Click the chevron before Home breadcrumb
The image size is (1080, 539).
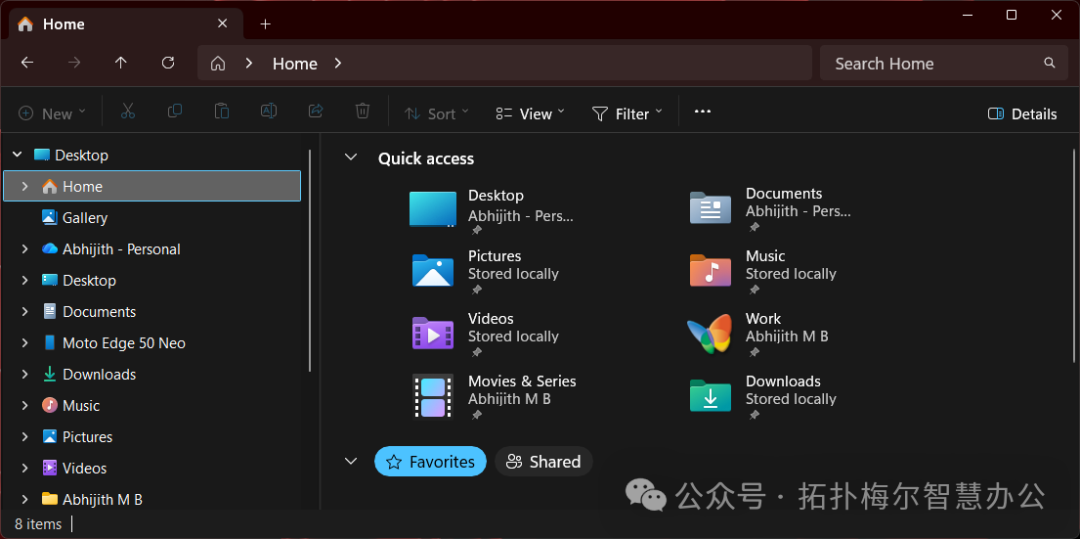[249, 63]
